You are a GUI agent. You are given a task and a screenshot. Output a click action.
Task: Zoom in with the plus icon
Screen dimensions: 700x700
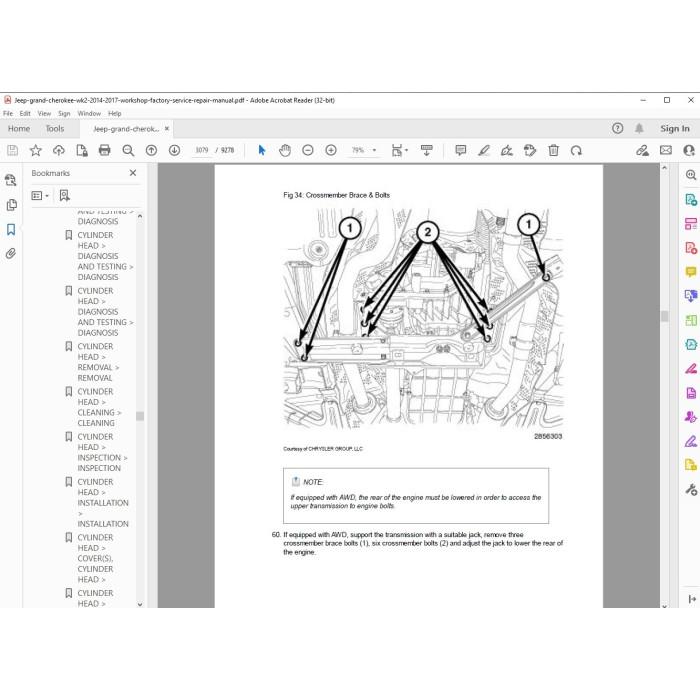pyautogui.click(x=331, y=150)
